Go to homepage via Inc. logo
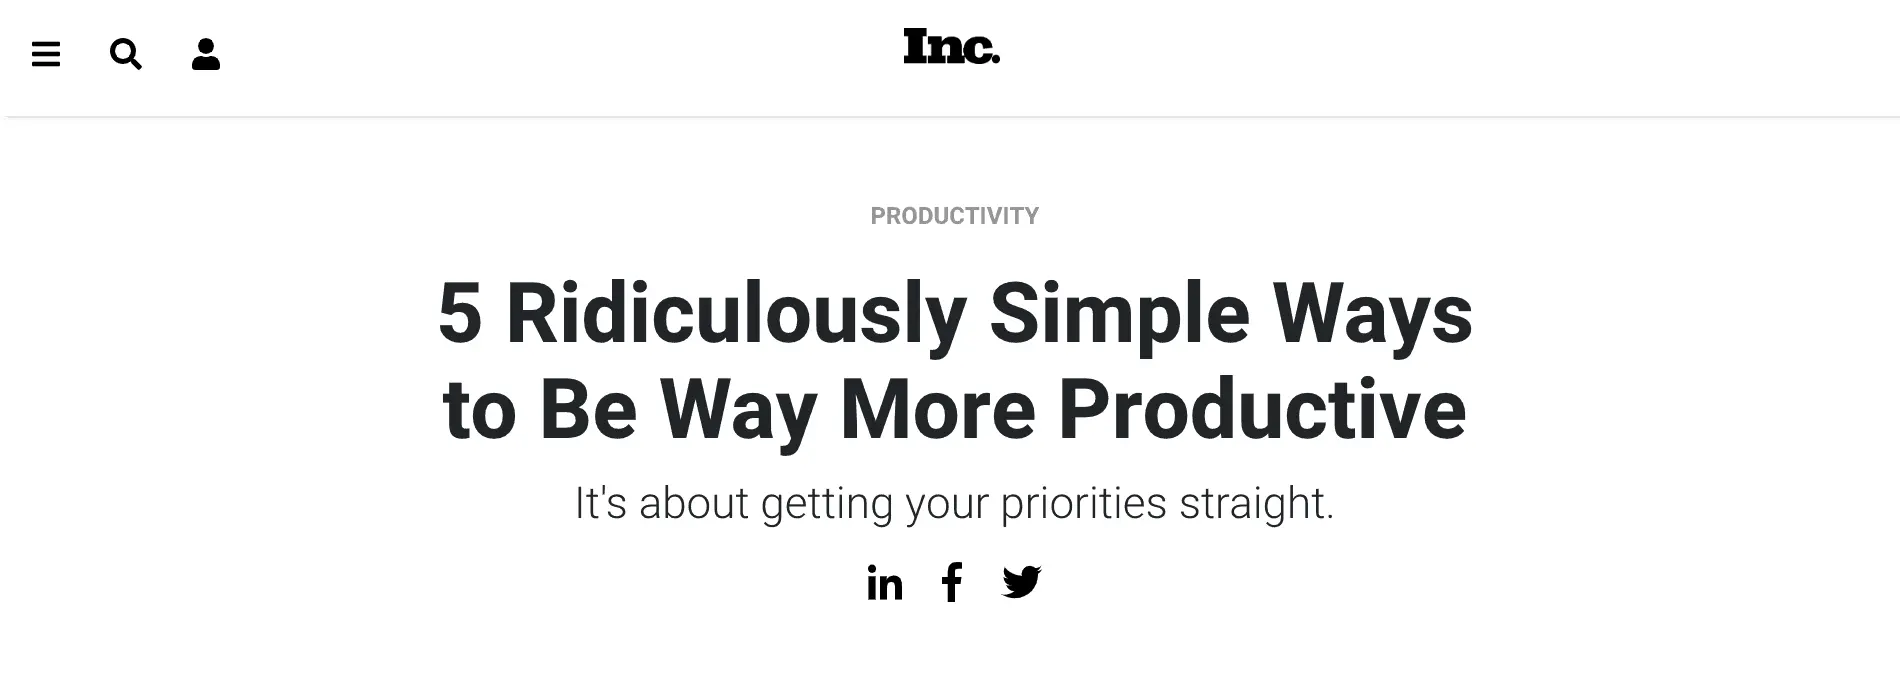The image size is (1900, 680). 952,47
